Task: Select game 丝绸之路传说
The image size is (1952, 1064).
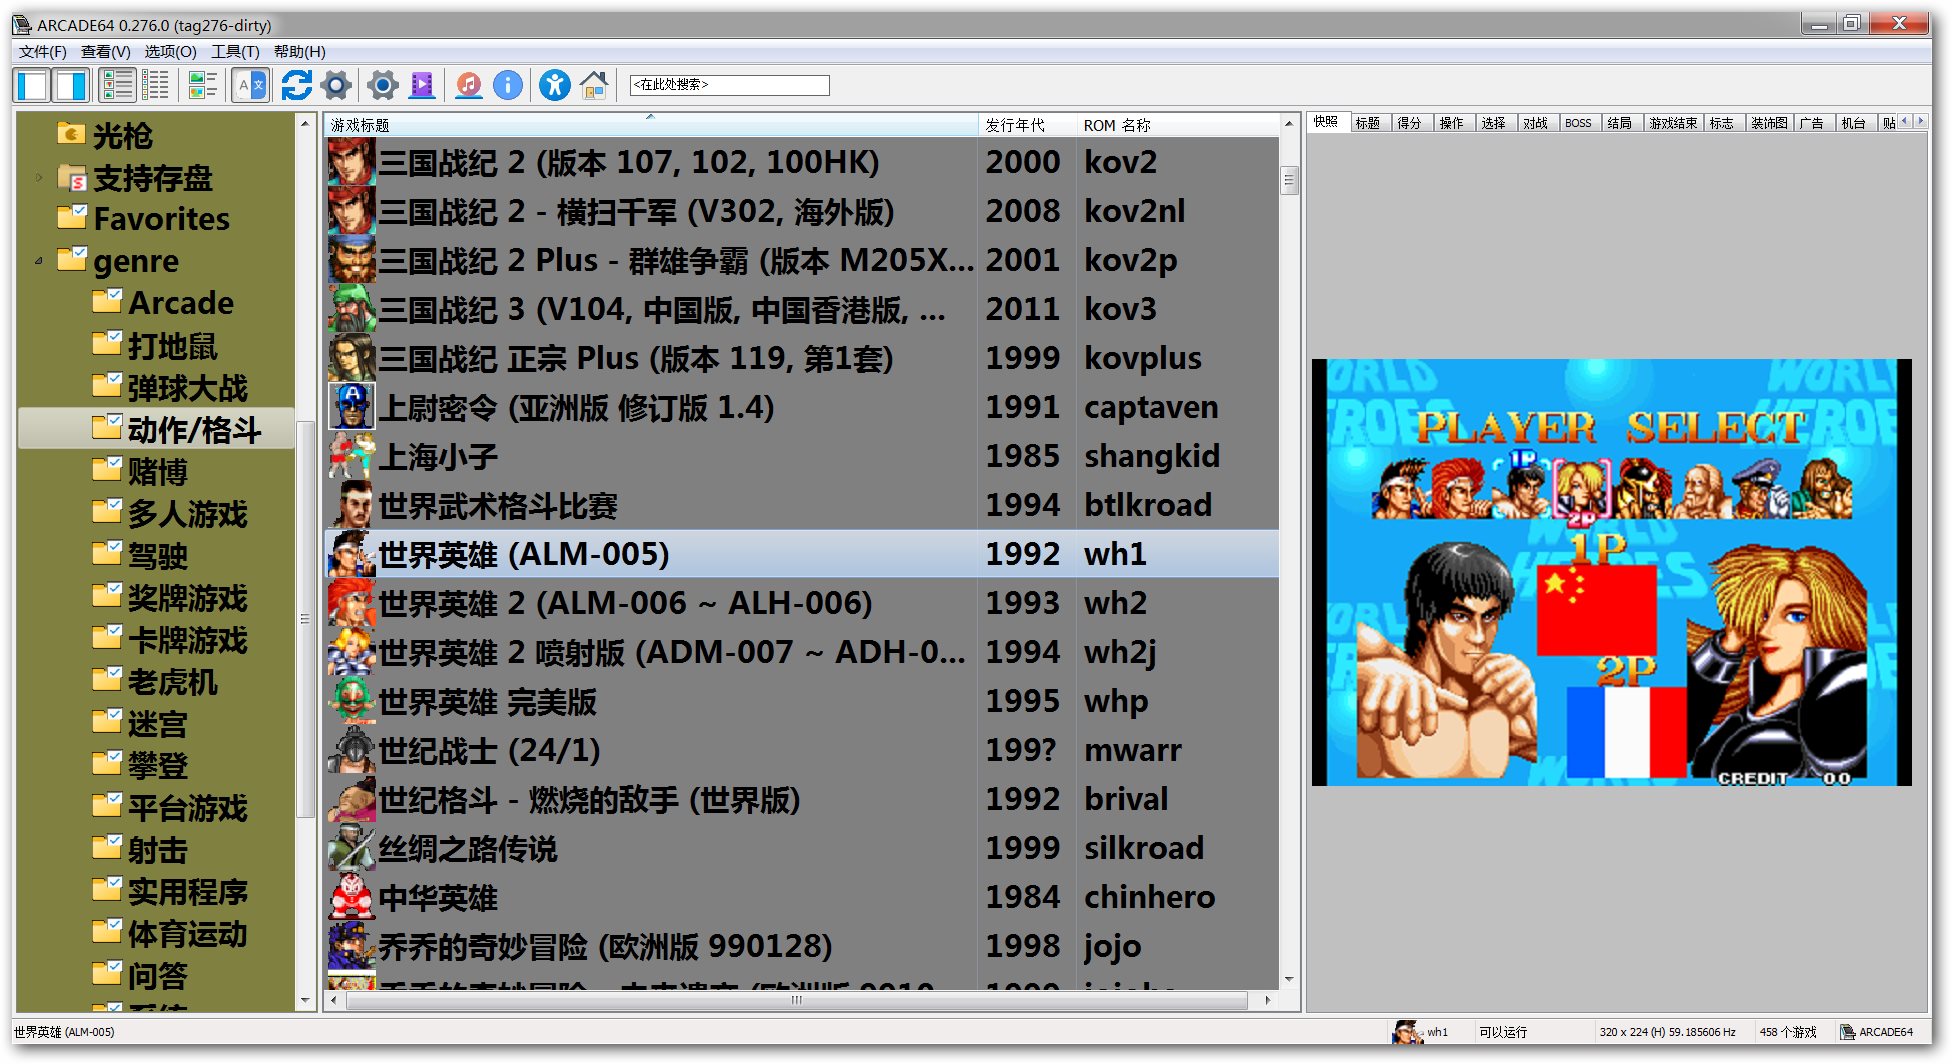Action: (x=802, y=848)
